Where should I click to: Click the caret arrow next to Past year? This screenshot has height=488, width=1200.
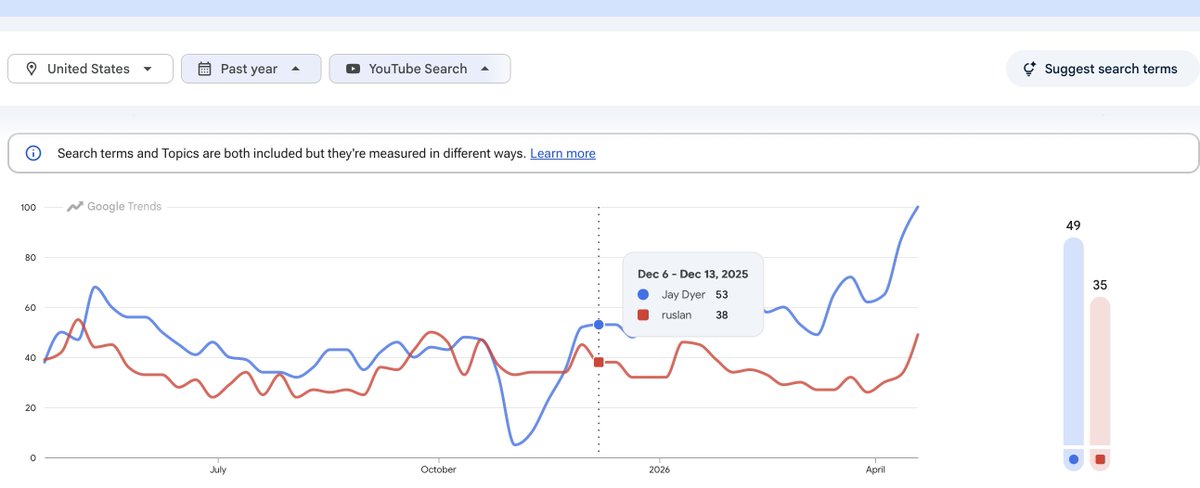coord(295,69)
